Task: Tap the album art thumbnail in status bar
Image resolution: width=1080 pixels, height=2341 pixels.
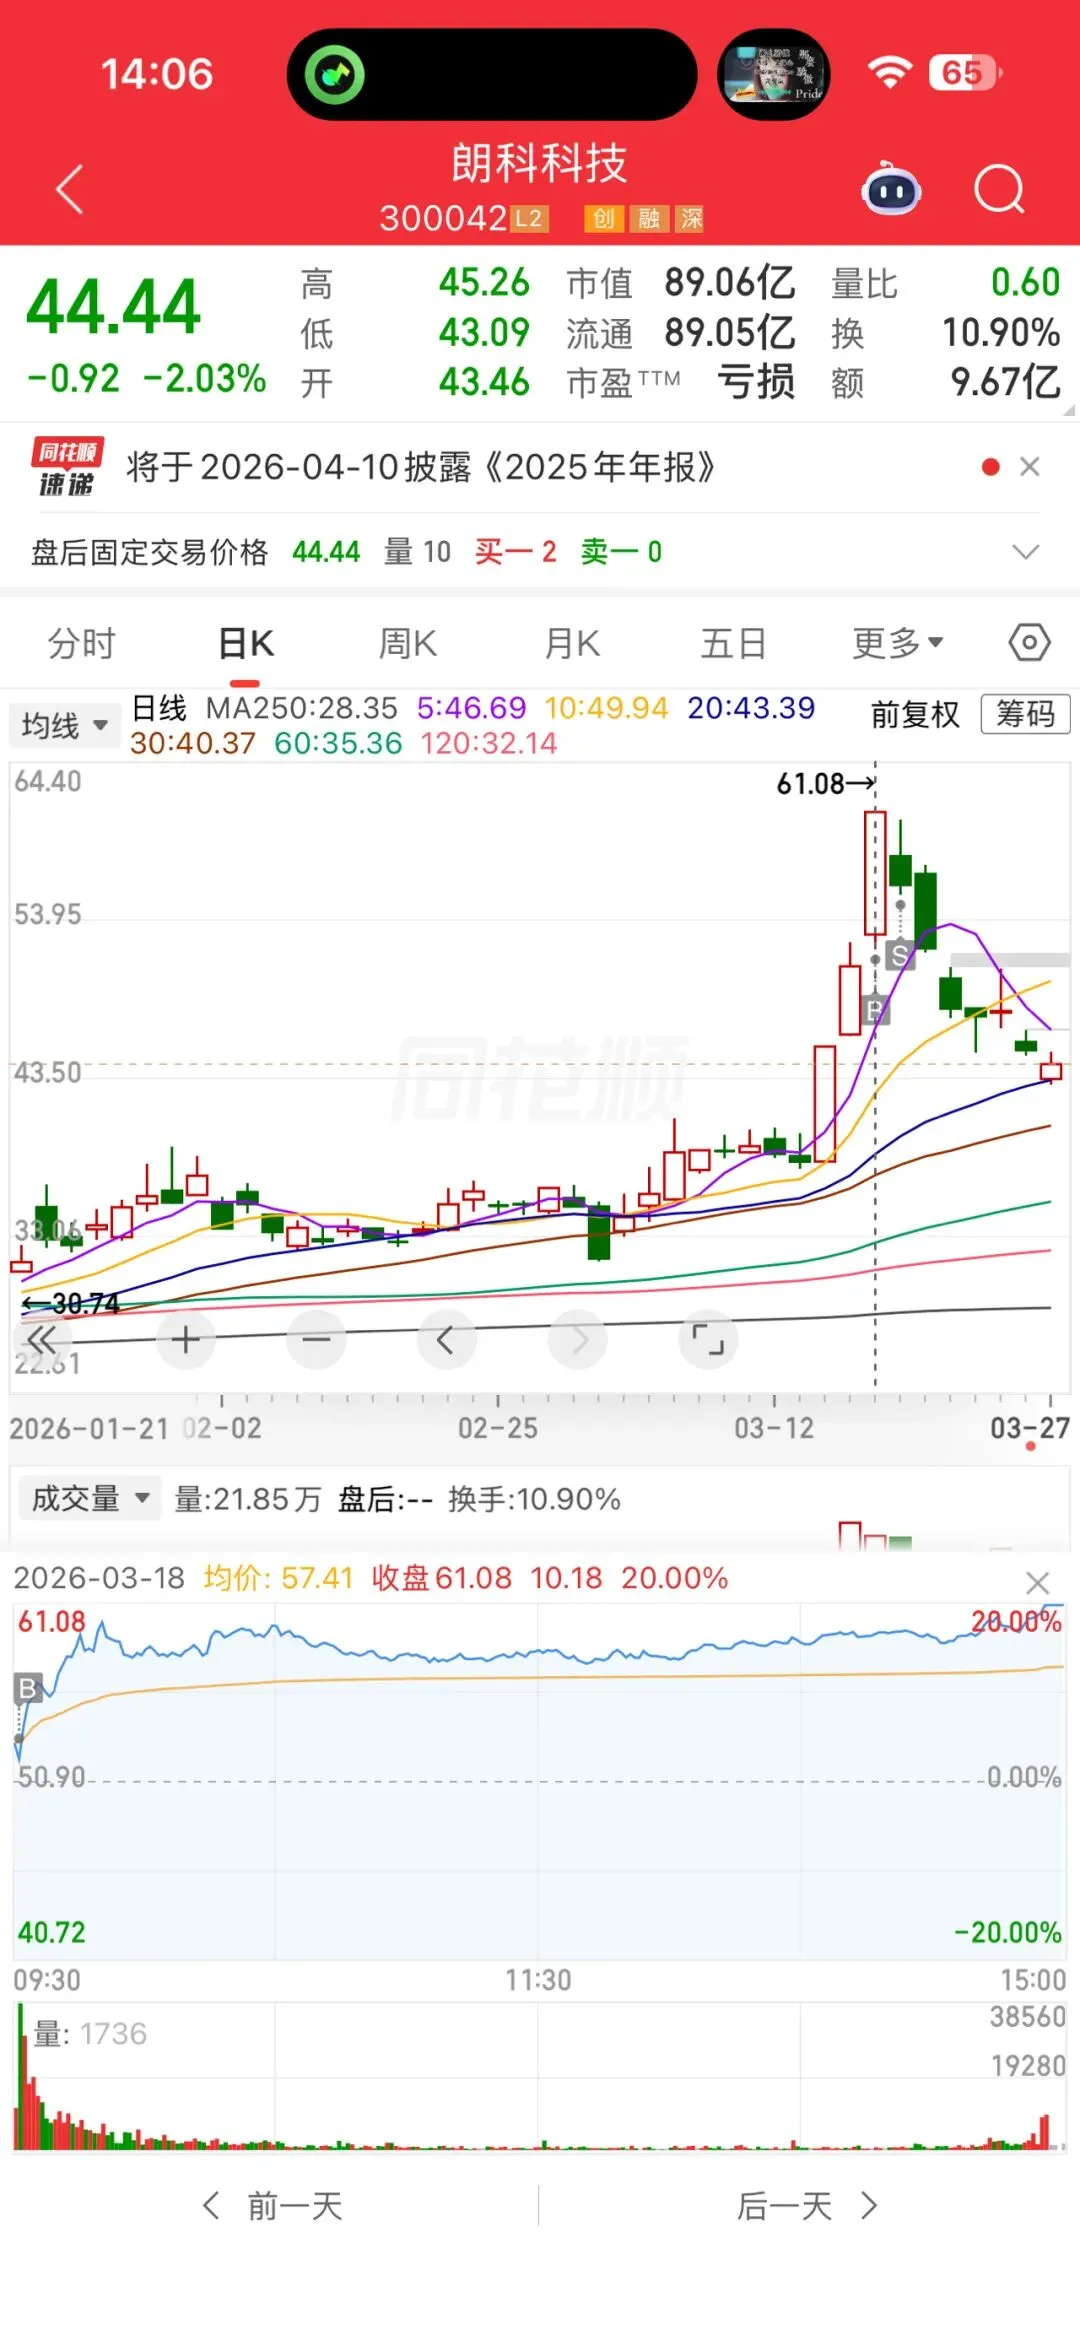Action: (774, 75)
